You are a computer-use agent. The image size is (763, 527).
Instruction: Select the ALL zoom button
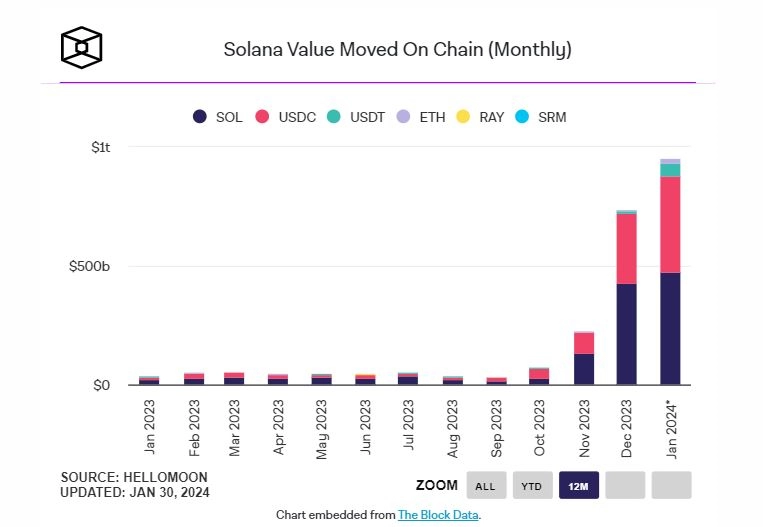click(486, 485)
